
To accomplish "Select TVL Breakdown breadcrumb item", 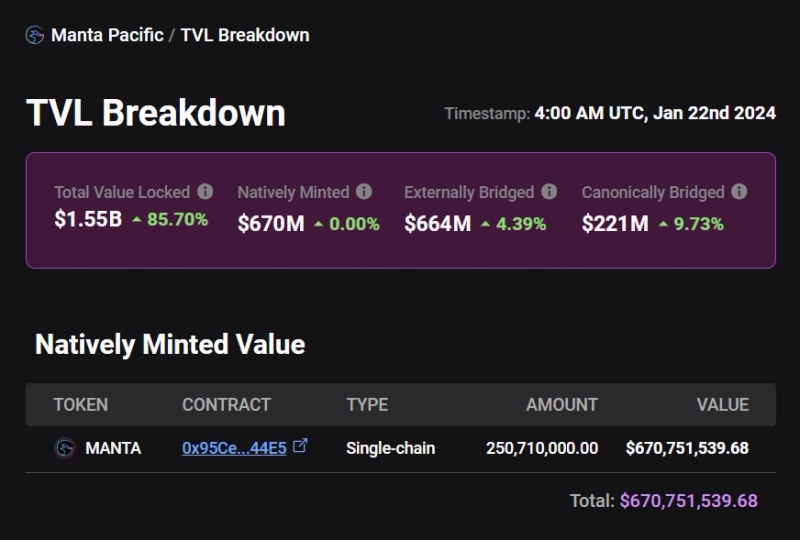I will point(245,35).
